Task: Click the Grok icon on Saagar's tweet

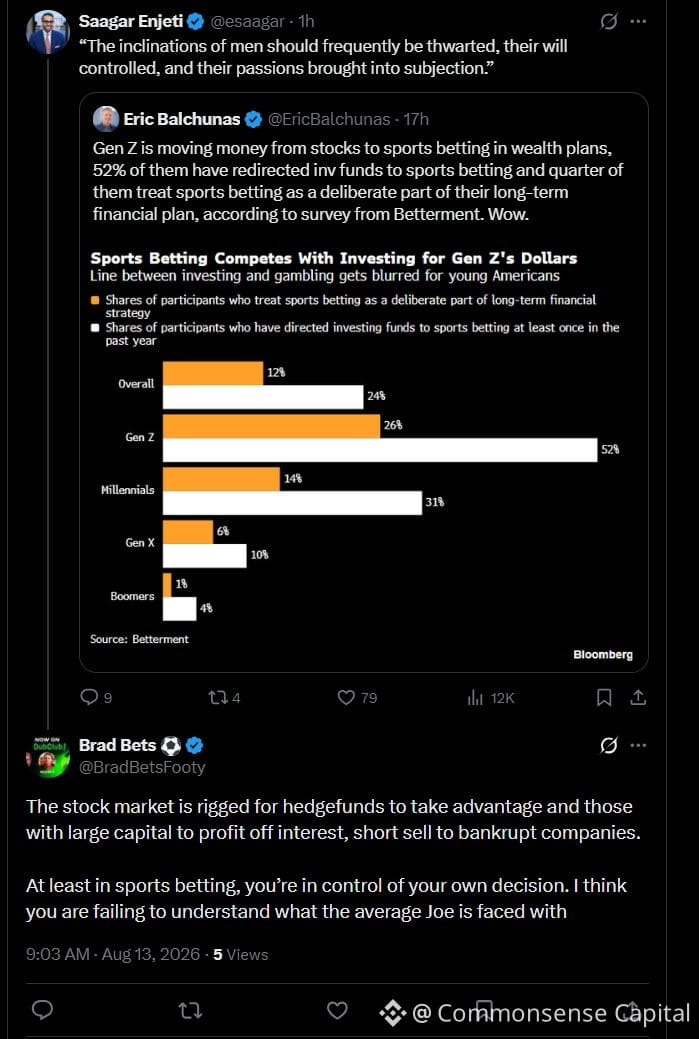Action: click(x=608, y=22)
